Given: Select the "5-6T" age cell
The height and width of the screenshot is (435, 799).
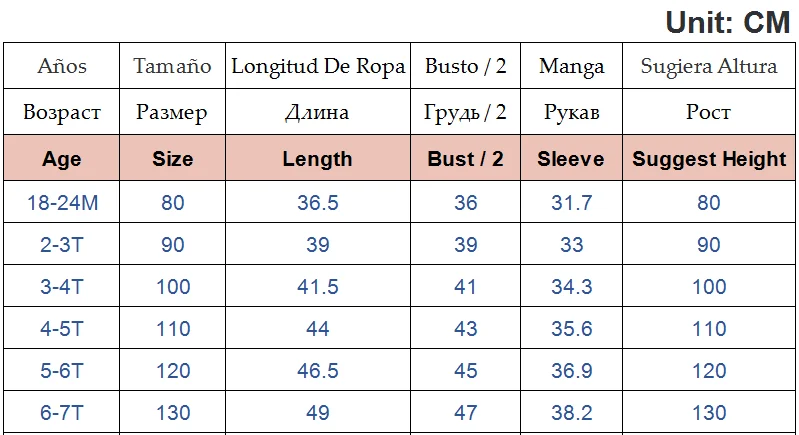Looking at the screenshot, I should pyautogui.click(x=62, y=371).
